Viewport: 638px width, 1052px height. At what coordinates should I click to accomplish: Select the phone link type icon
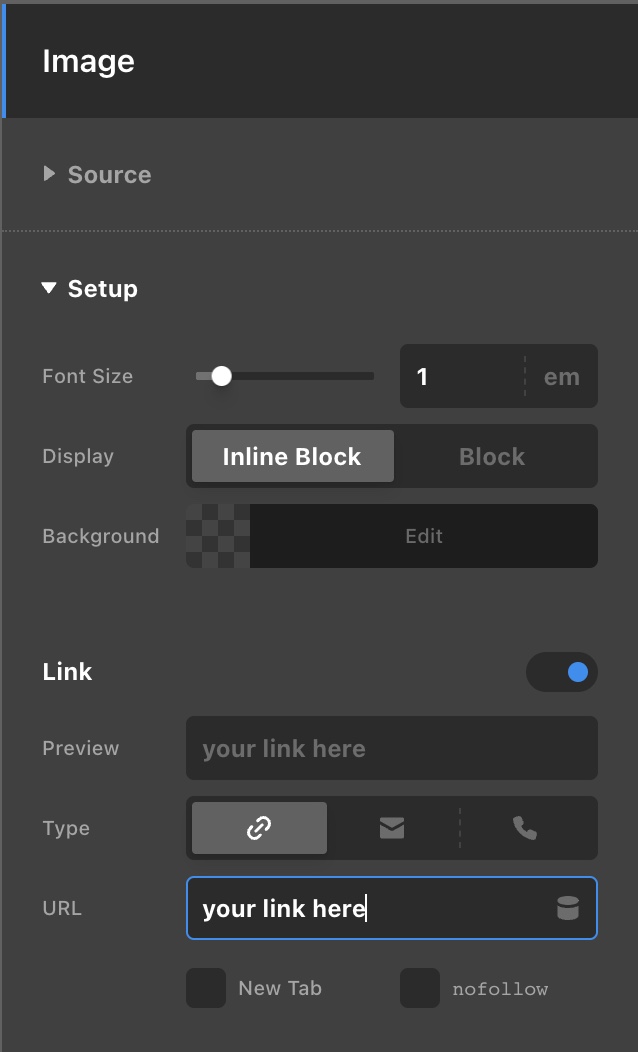tap(525, 828)
